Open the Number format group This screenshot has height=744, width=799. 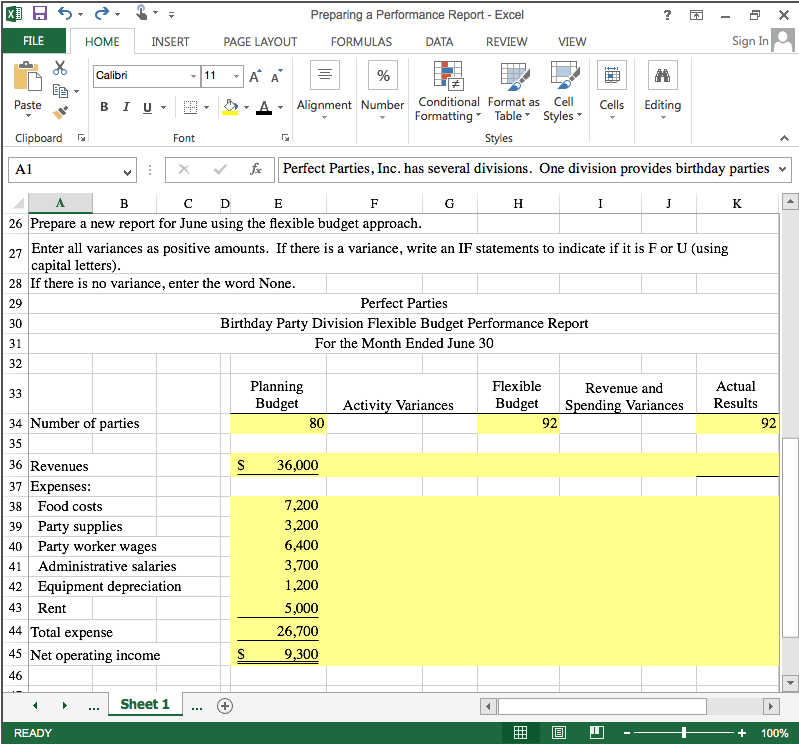point(383,90)
